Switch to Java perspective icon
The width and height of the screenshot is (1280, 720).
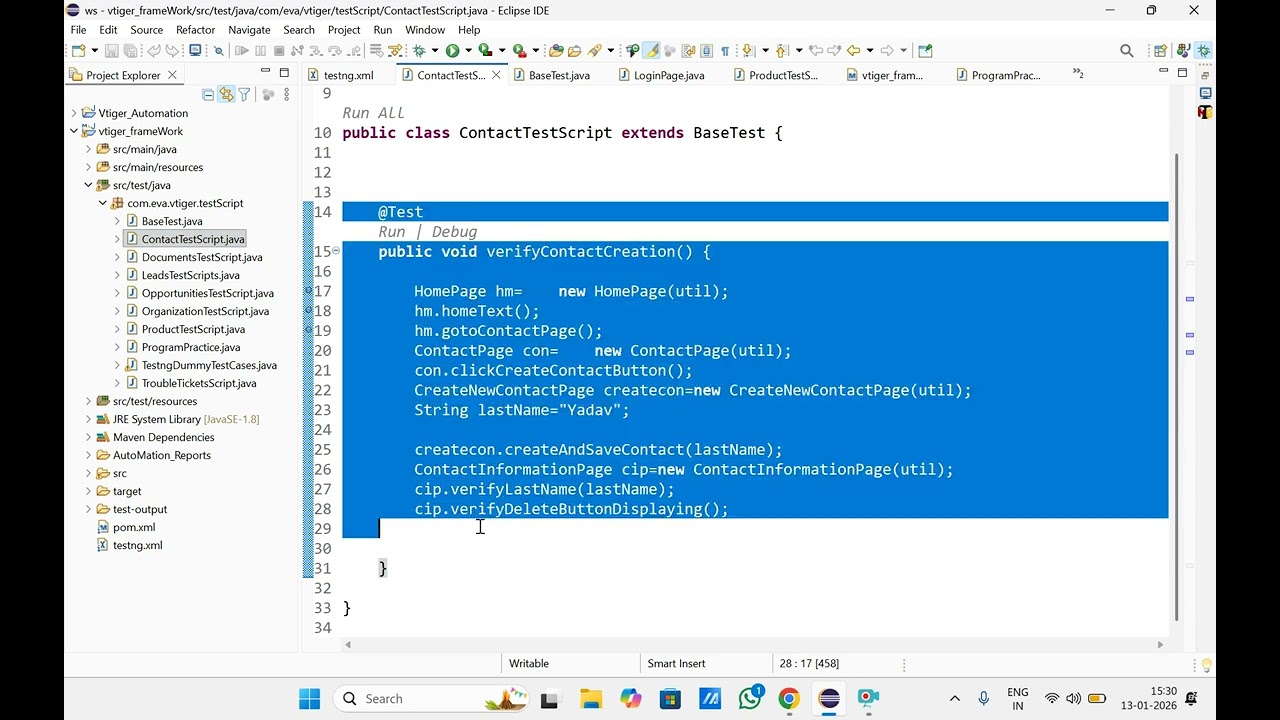1184,50
